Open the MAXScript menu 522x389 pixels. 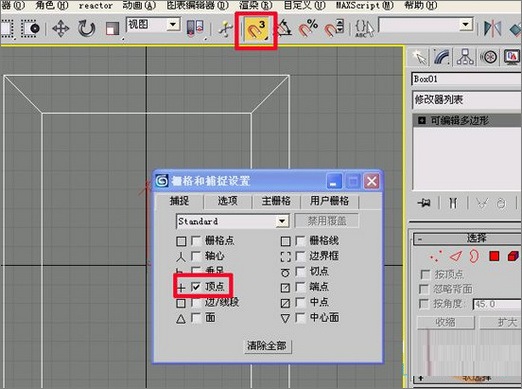pyautogui.click(x=364, y=5)
